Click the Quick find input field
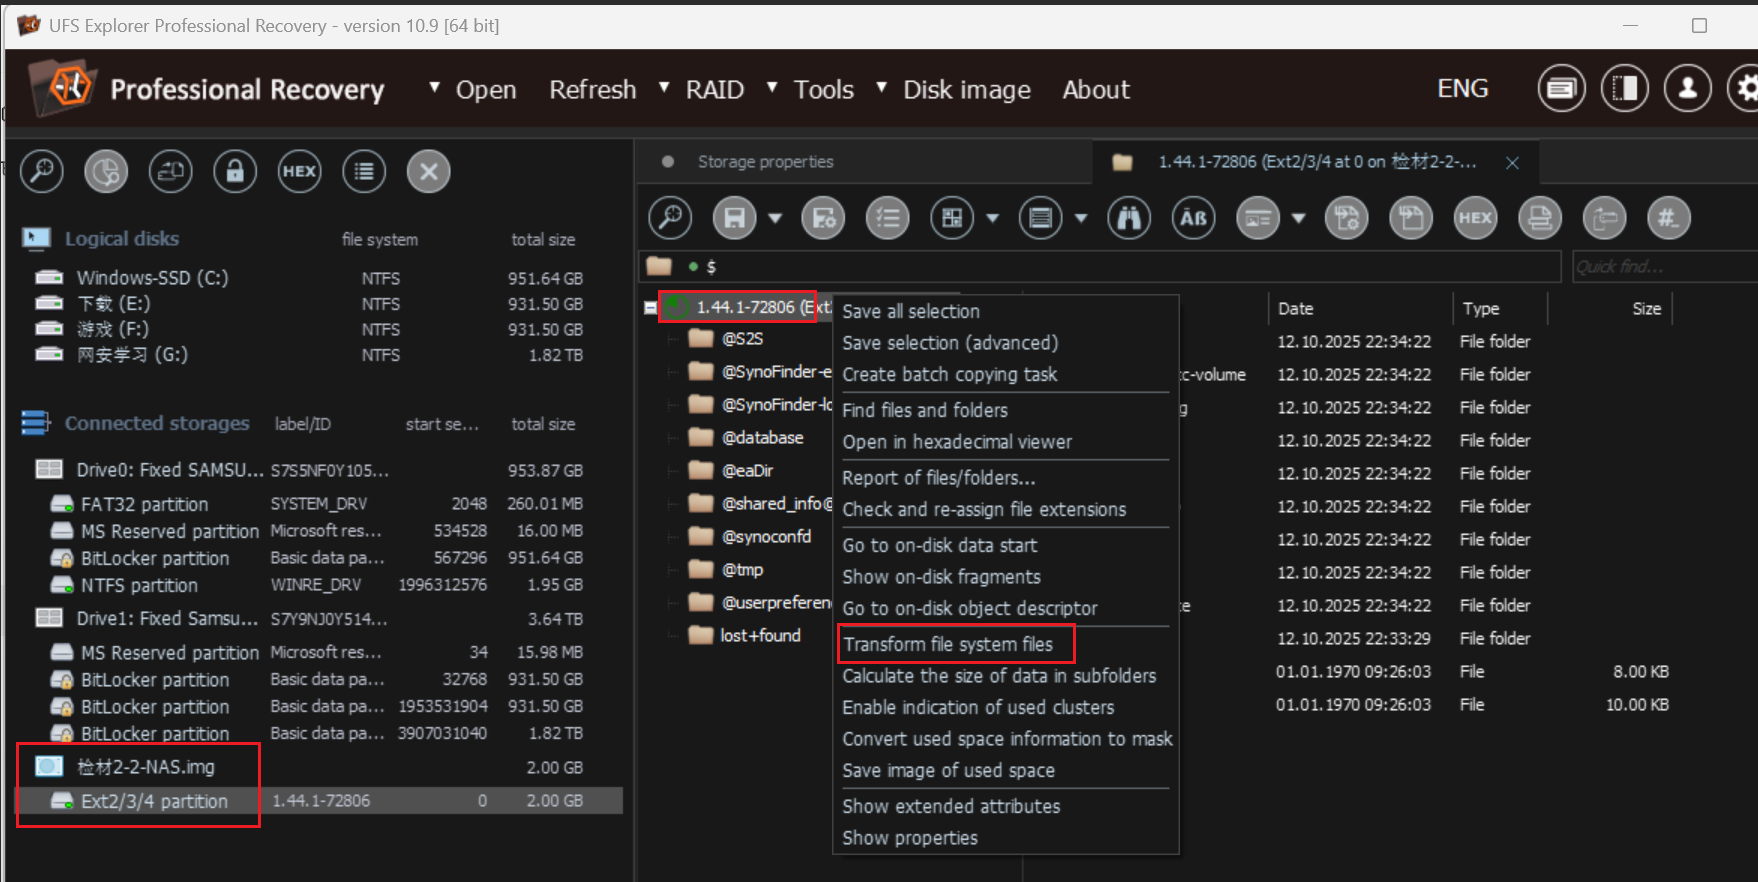Screen dimensions: 1758x882 point(1660,266)
